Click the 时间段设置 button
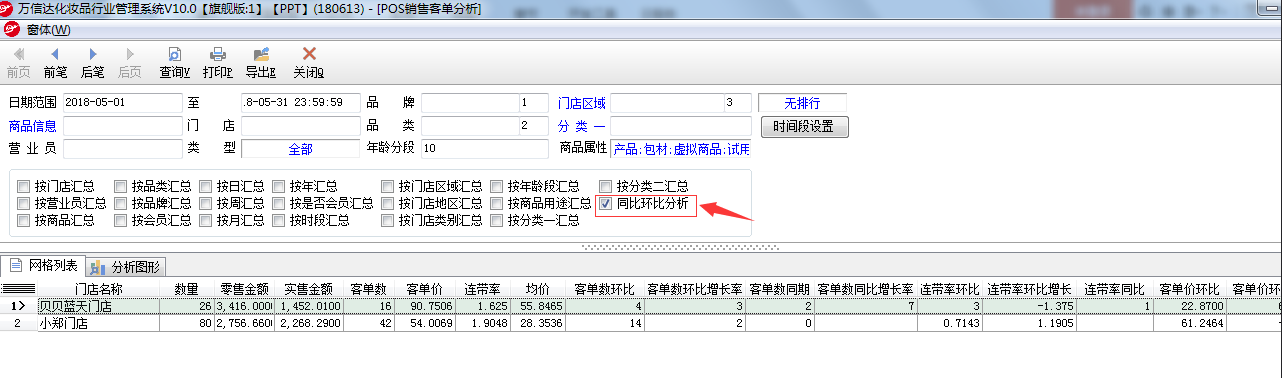Screen dimensions: 1282x378 pyautogui.click(x=804, y=127)
